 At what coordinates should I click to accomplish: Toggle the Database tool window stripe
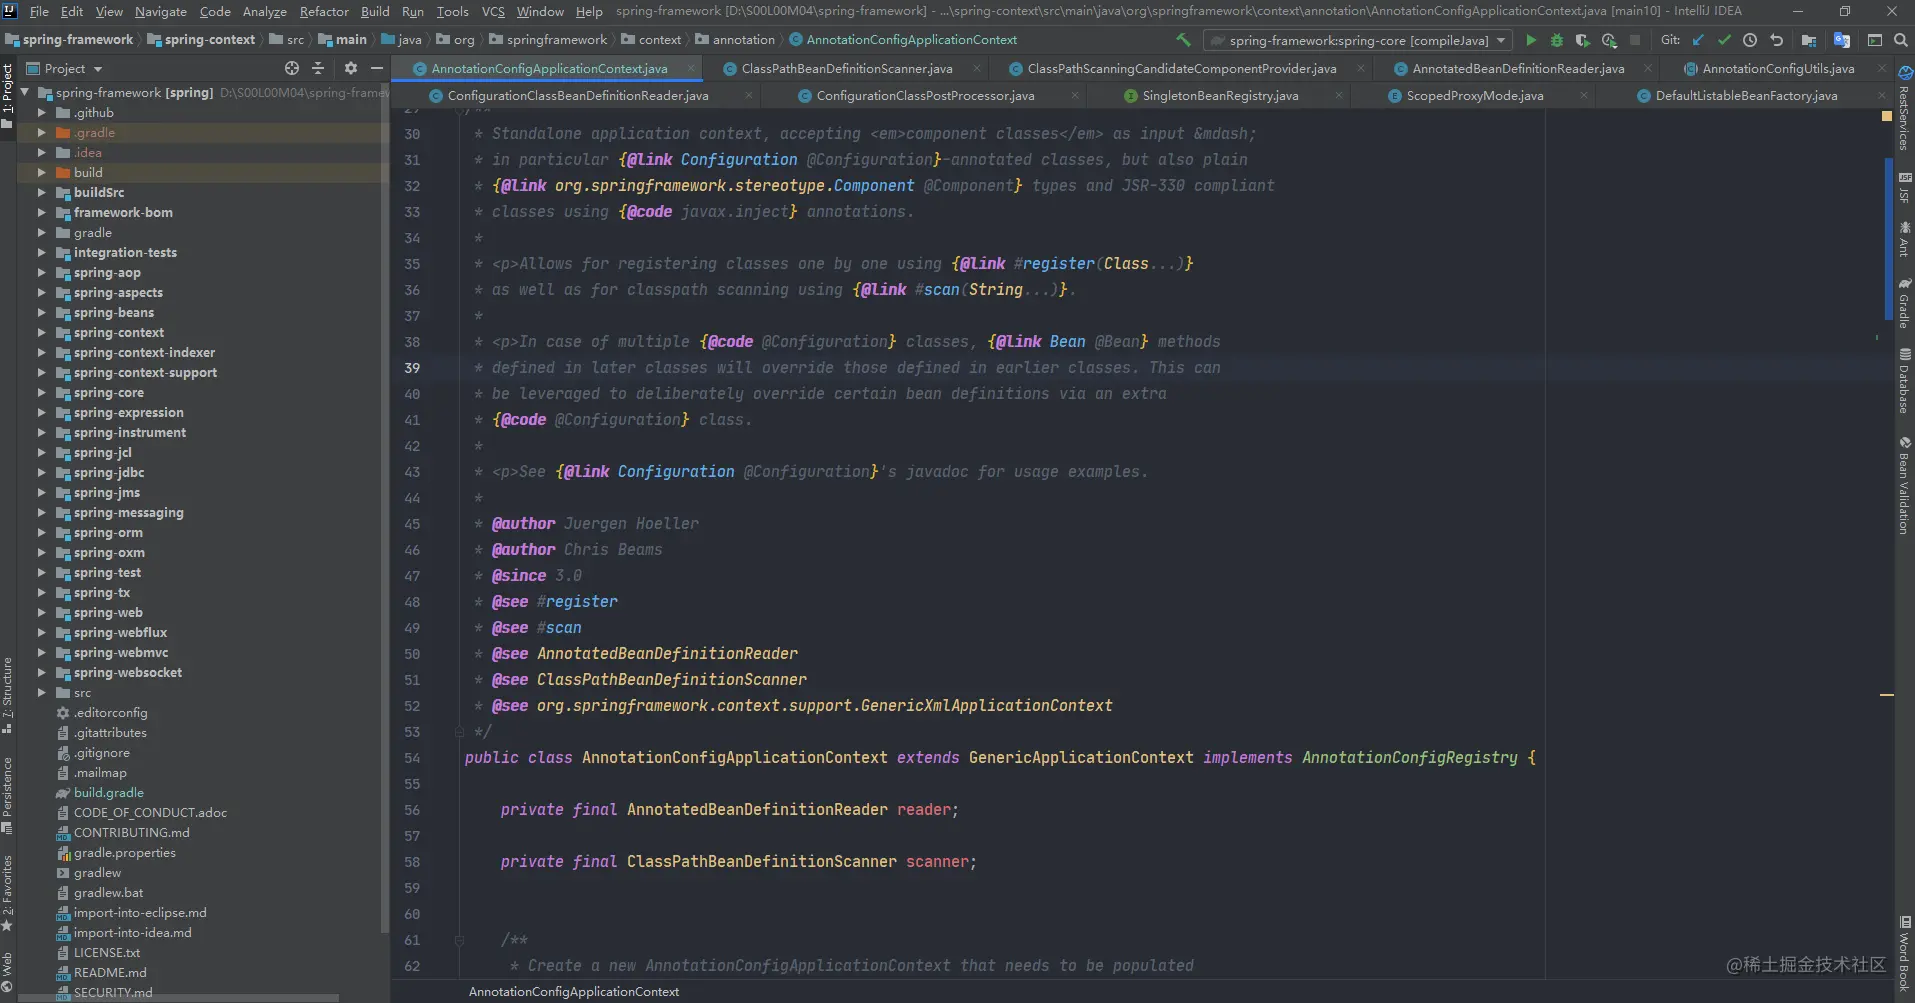(x=1905, y=381)
